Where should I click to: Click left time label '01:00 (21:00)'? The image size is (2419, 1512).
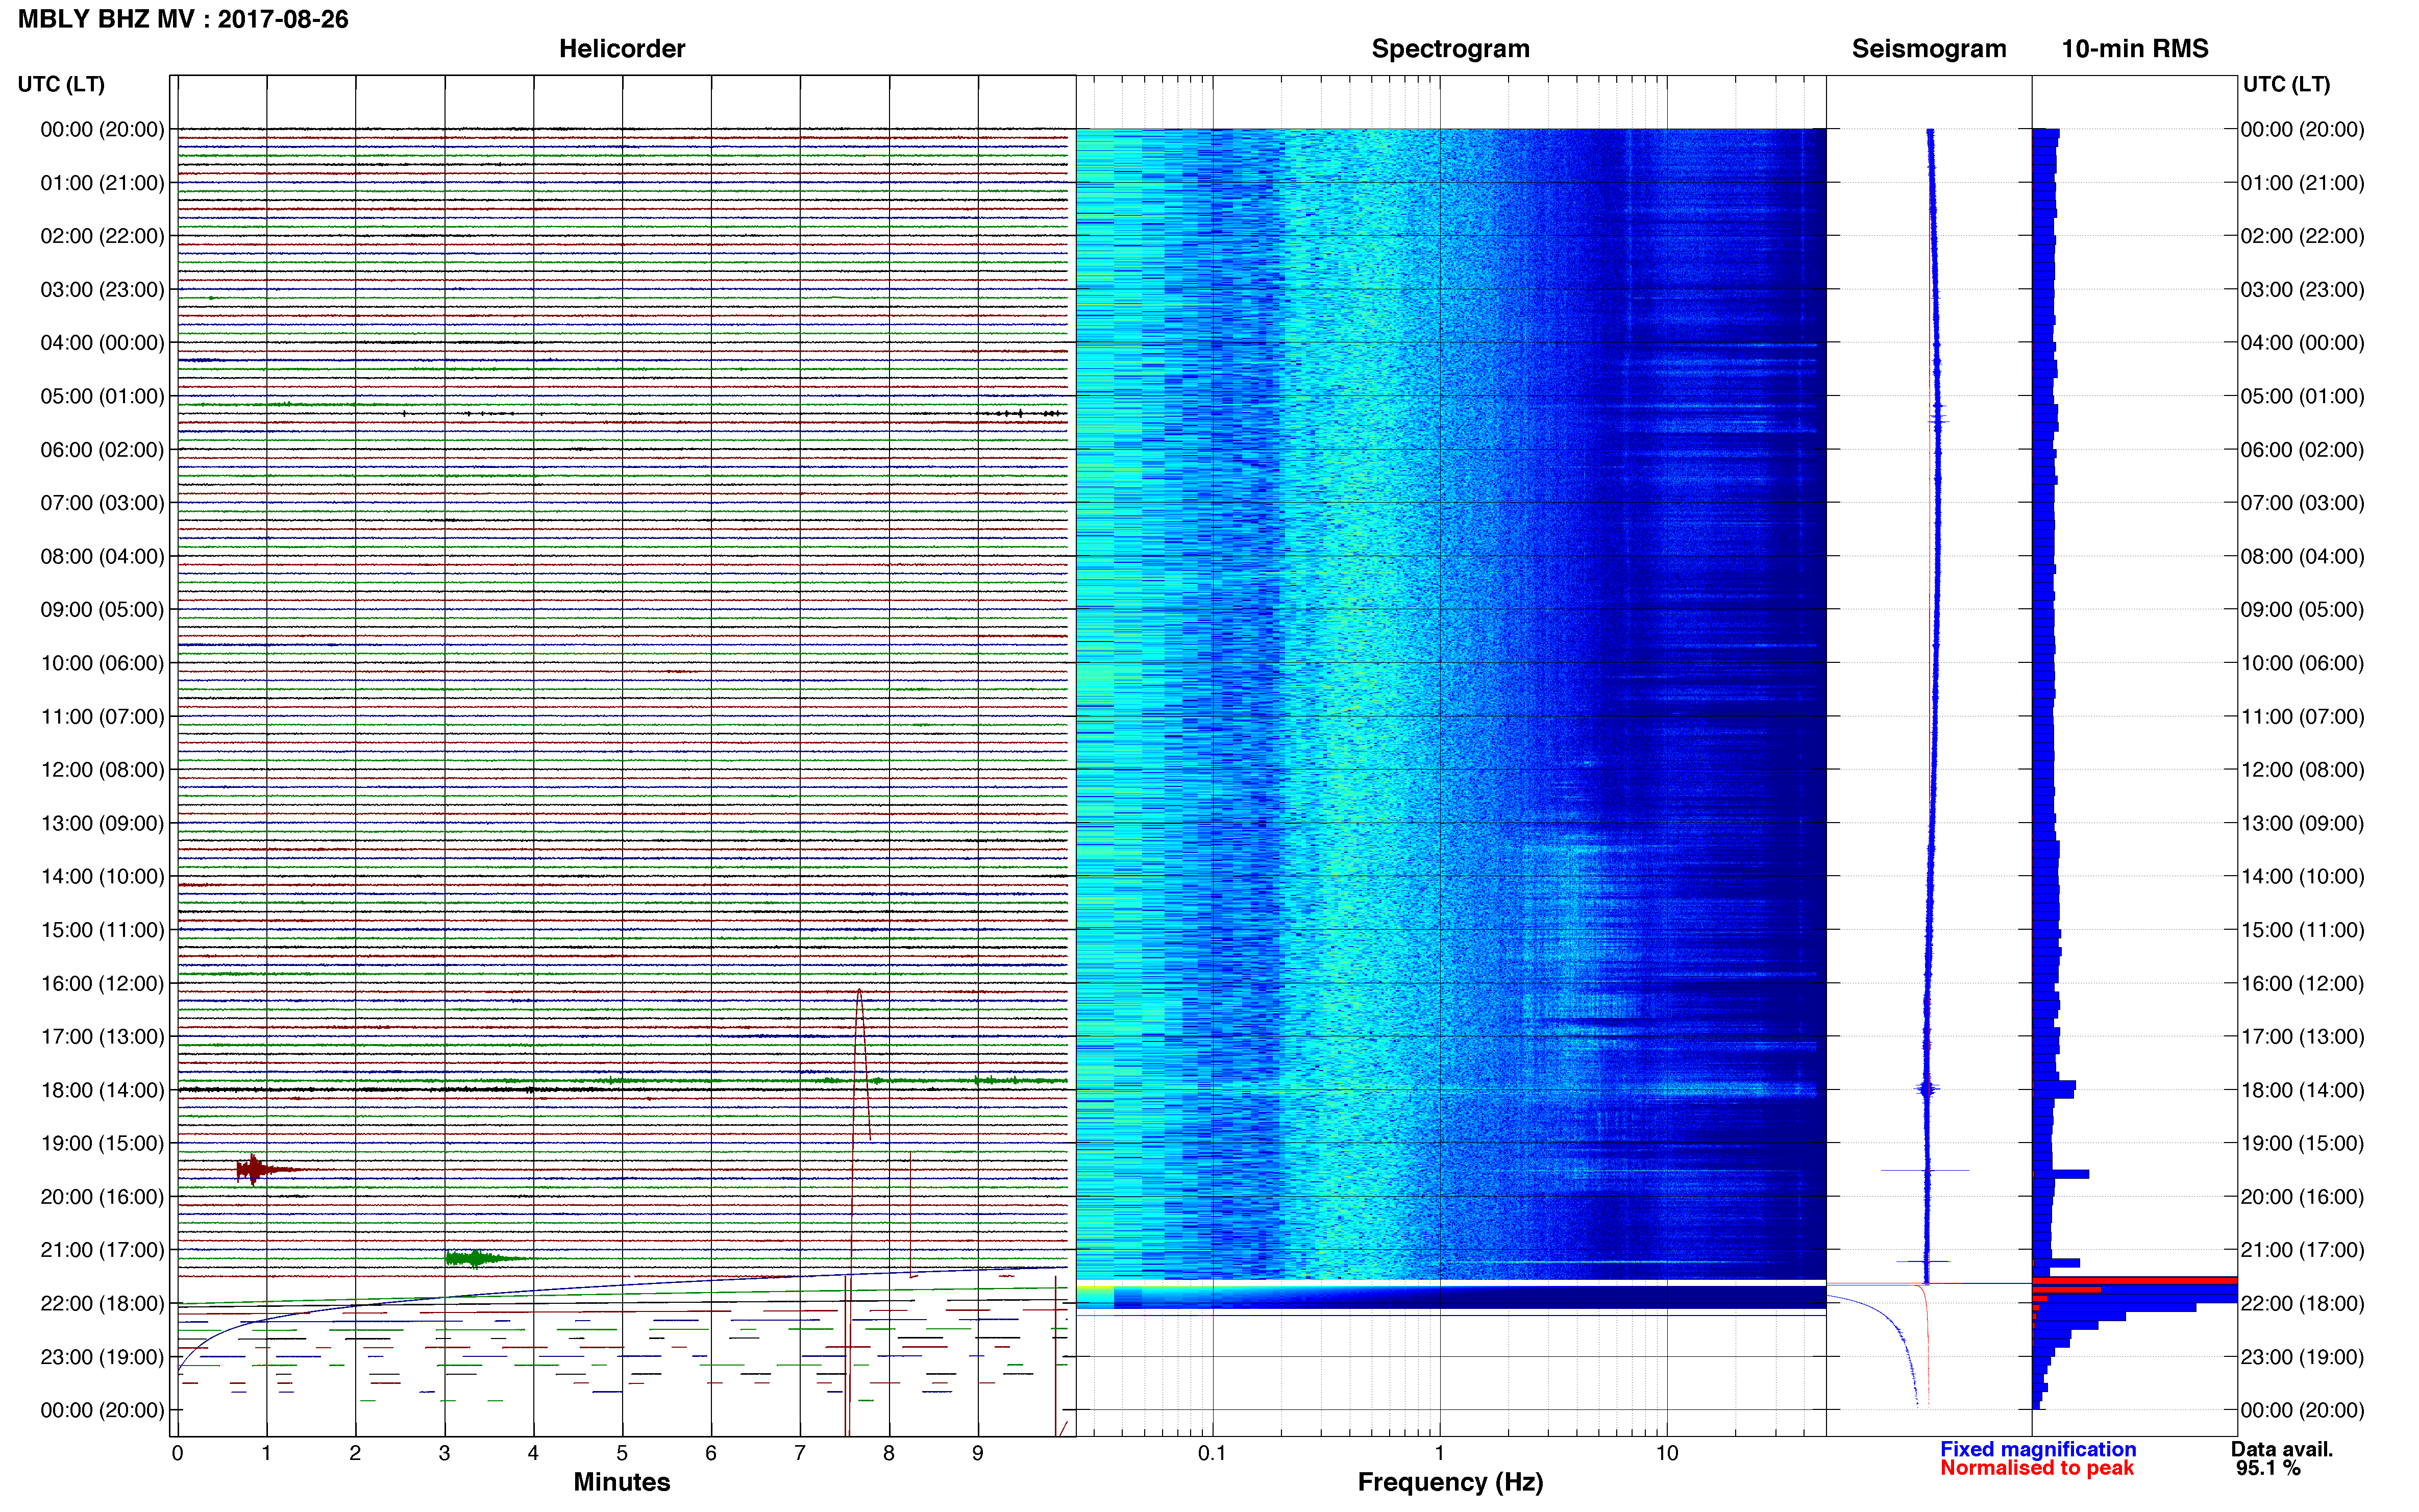pyautogui.click(x=102, y=183)
